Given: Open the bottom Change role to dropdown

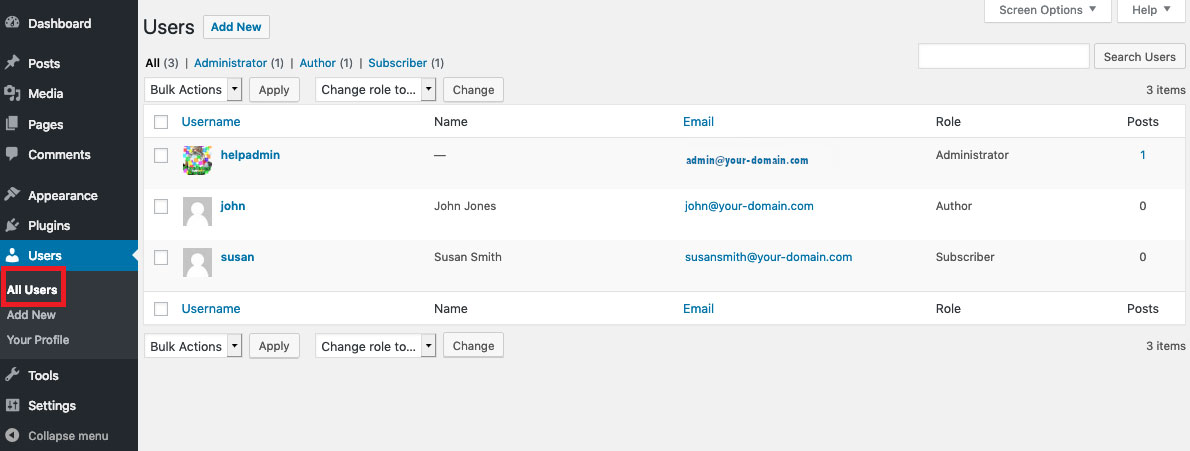Looking at the screenshot, I should [376, 346].
